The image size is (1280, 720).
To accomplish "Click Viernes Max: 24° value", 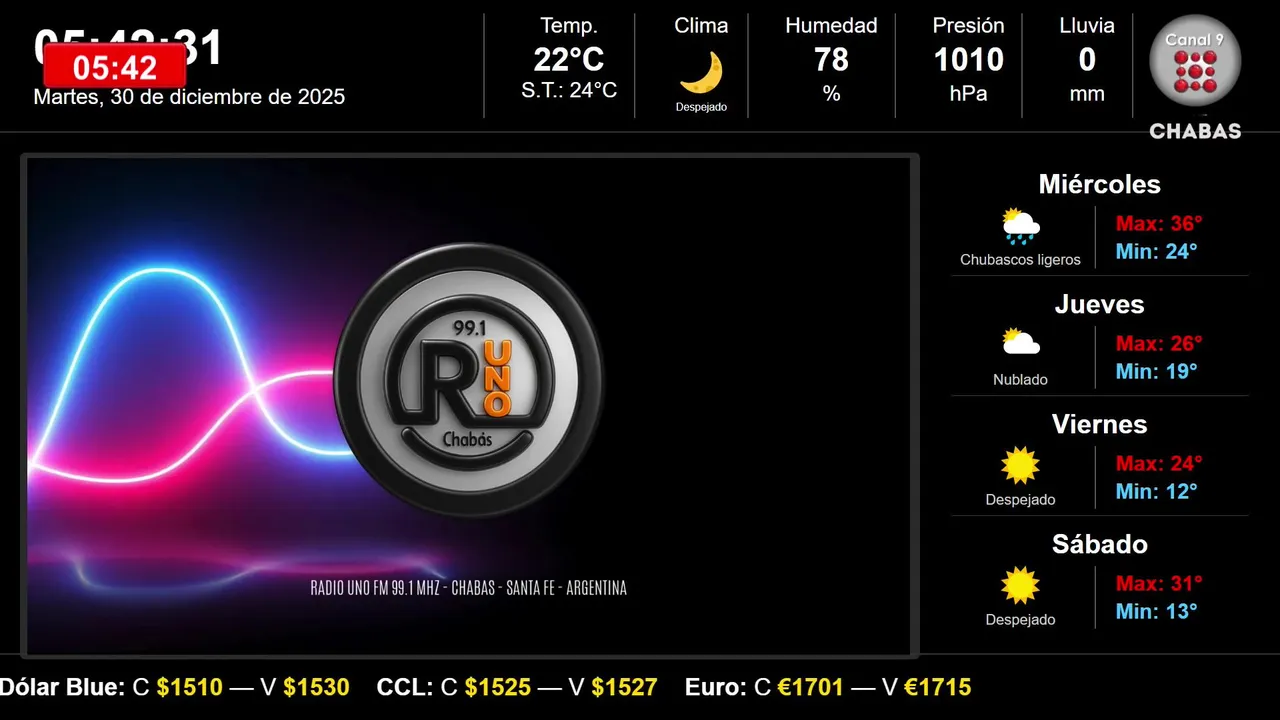I will (x=1159, y=464).
